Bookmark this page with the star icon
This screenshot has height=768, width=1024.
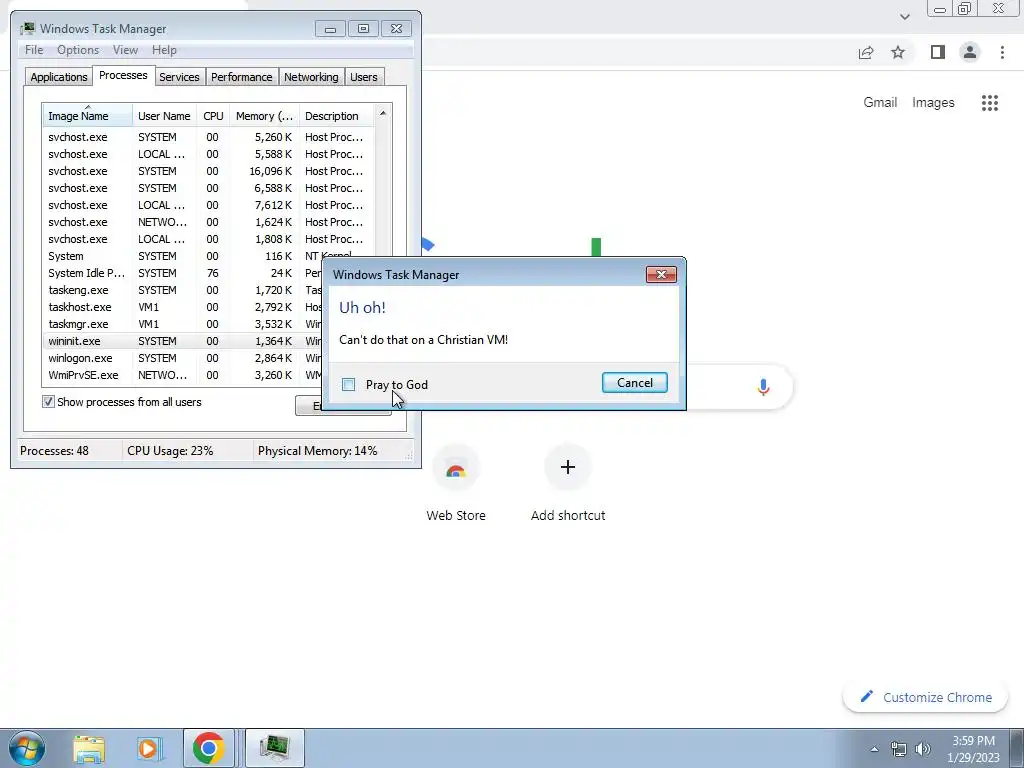[898, 52]
